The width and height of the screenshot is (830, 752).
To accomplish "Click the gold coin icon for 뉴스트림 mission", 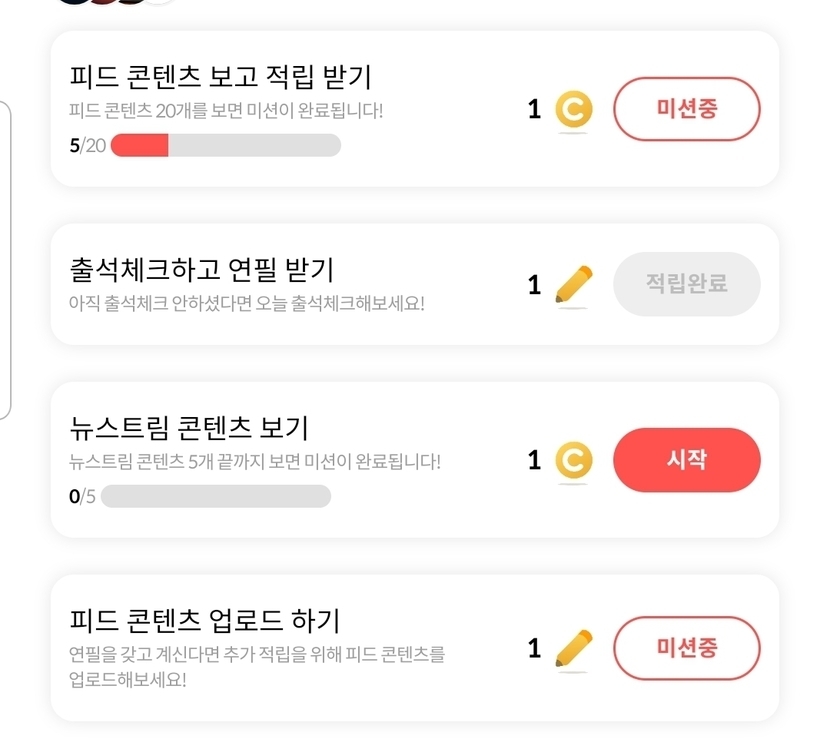I will (573, 460).
